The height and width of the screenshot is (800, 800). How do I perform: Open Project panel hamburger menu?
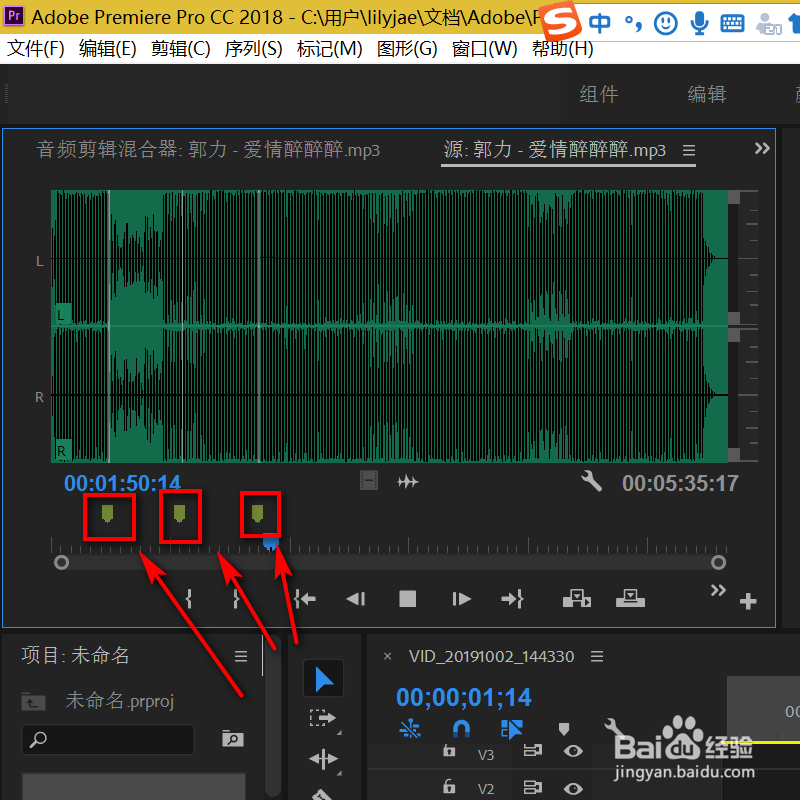tap(241, 656)
